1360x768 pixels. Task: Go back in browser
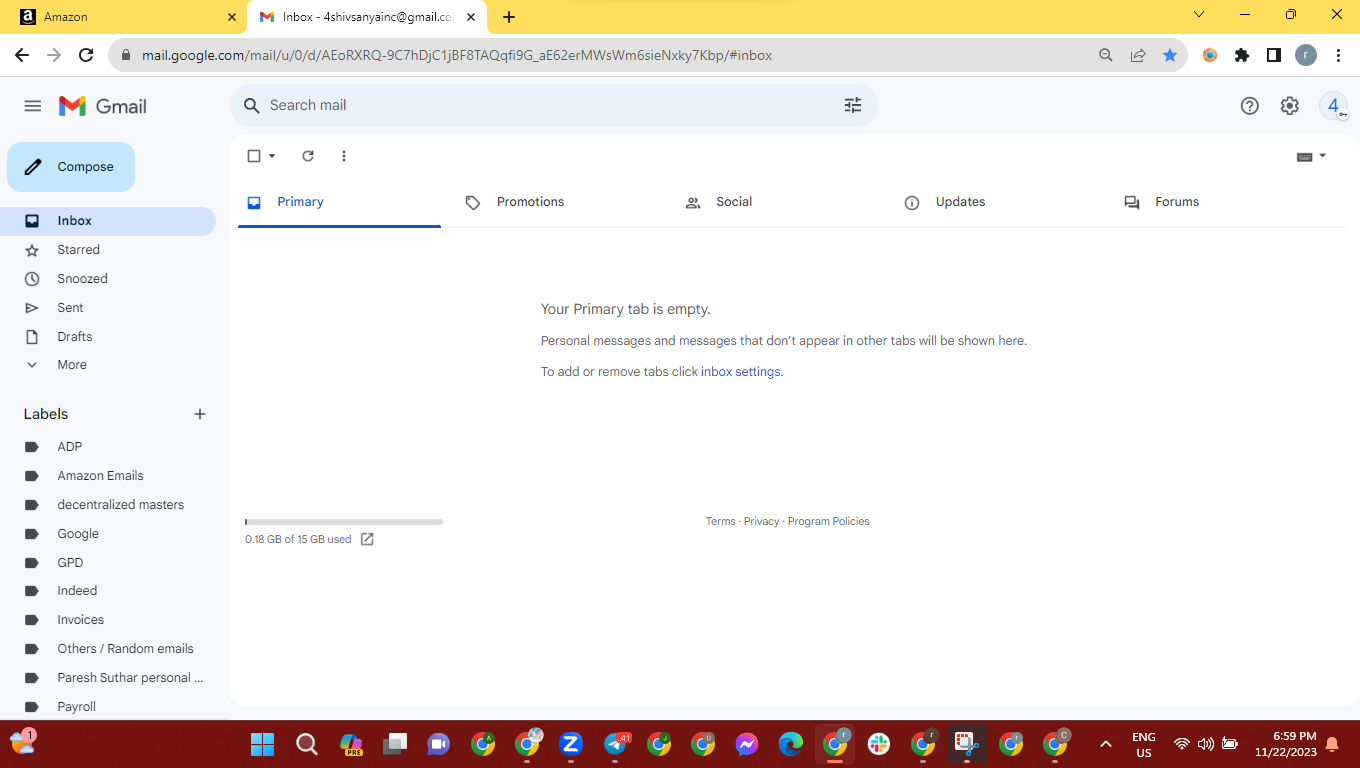[x=22, y=55]
